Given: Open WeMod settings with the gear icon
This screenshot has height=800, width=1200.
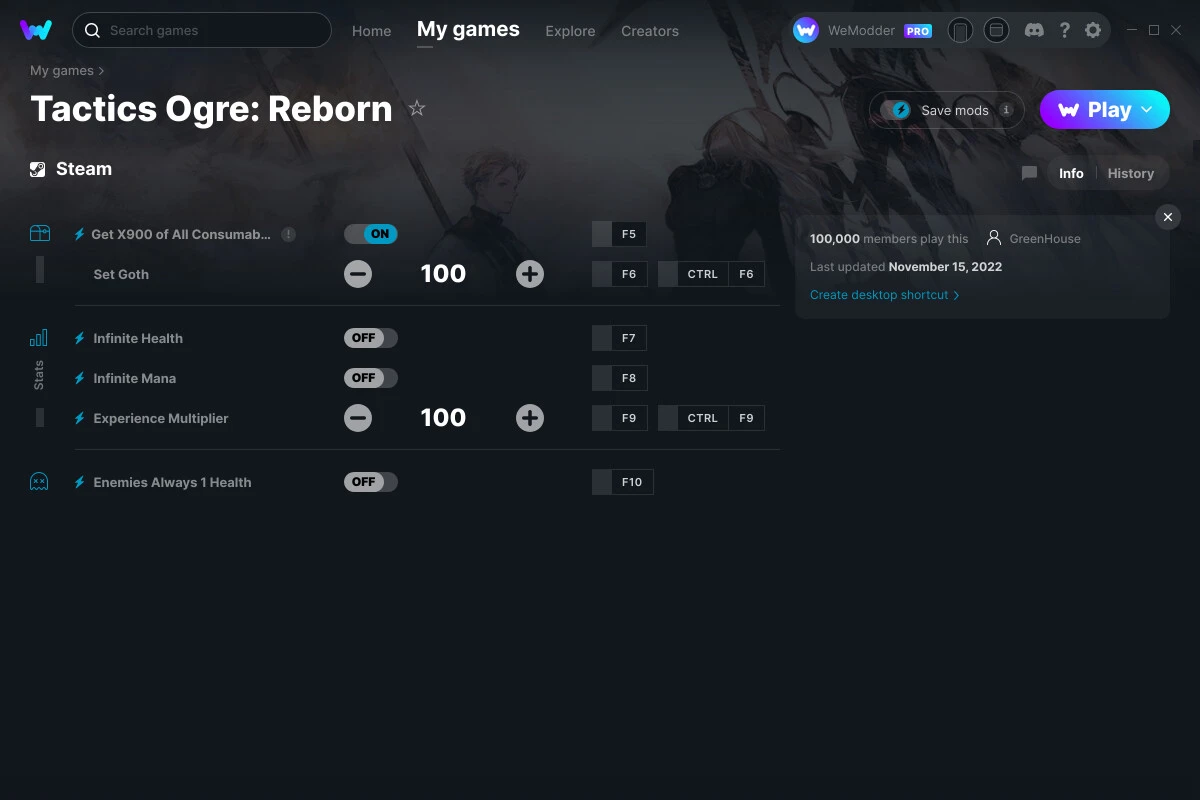Looking at the screenshot, I should coord(1093,30).
